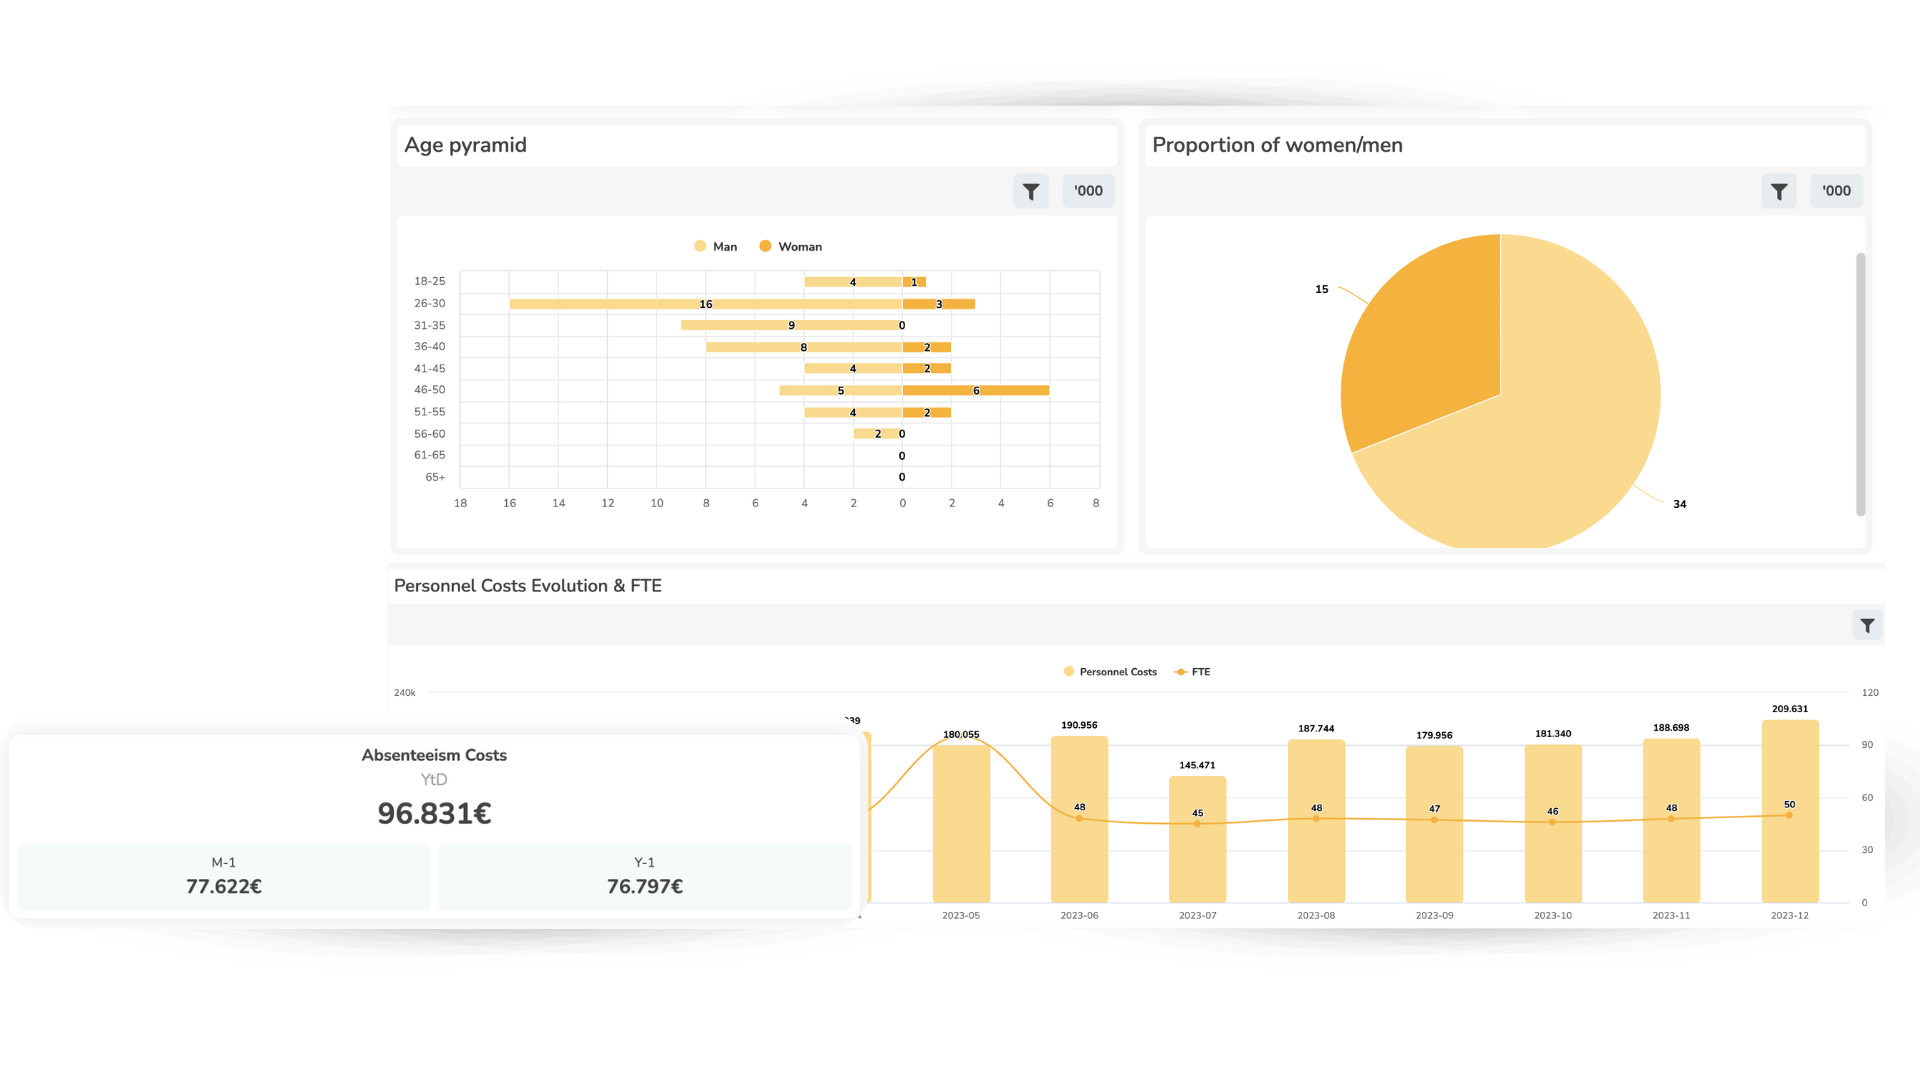Open the Personnel Costs Evolution filter icon
1920x1080 pixels.
[x=1867, y=626]
